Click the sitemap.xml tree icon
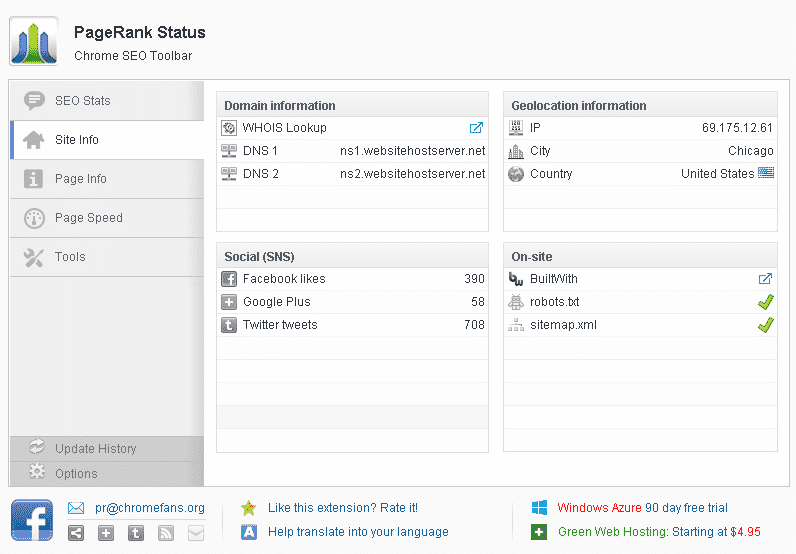Viewport: 796px width, 554px height. 516,325
